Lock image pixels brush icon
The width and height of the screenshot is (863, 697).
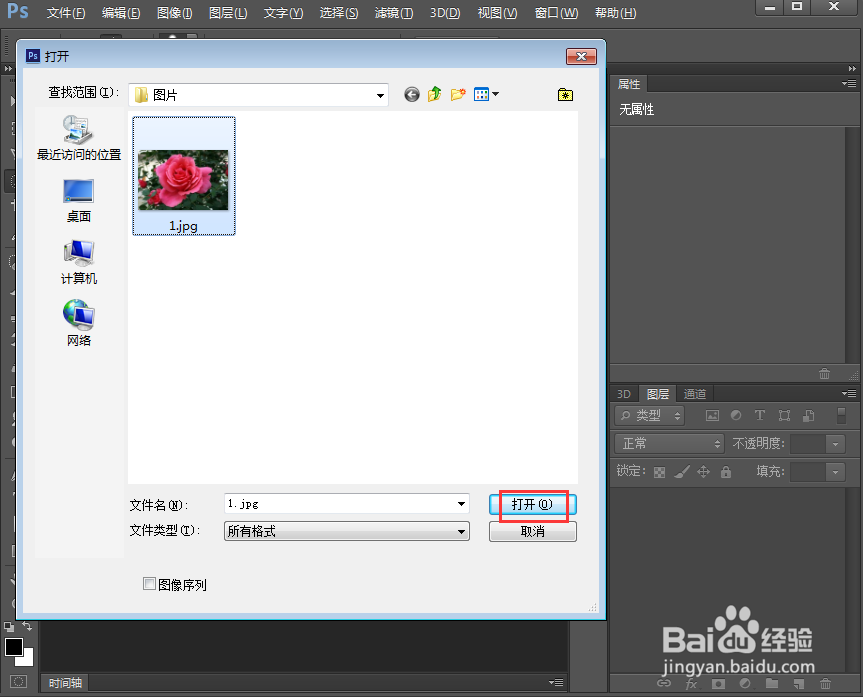click(x=681, y=472)
